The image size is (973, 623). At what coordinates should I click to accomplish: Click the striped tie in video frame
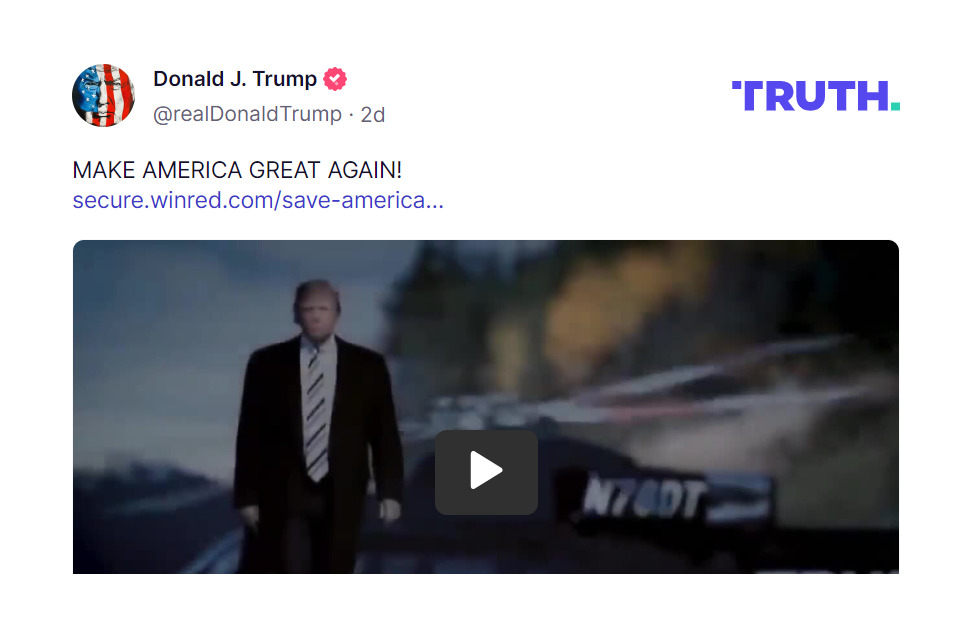[316, 413]
